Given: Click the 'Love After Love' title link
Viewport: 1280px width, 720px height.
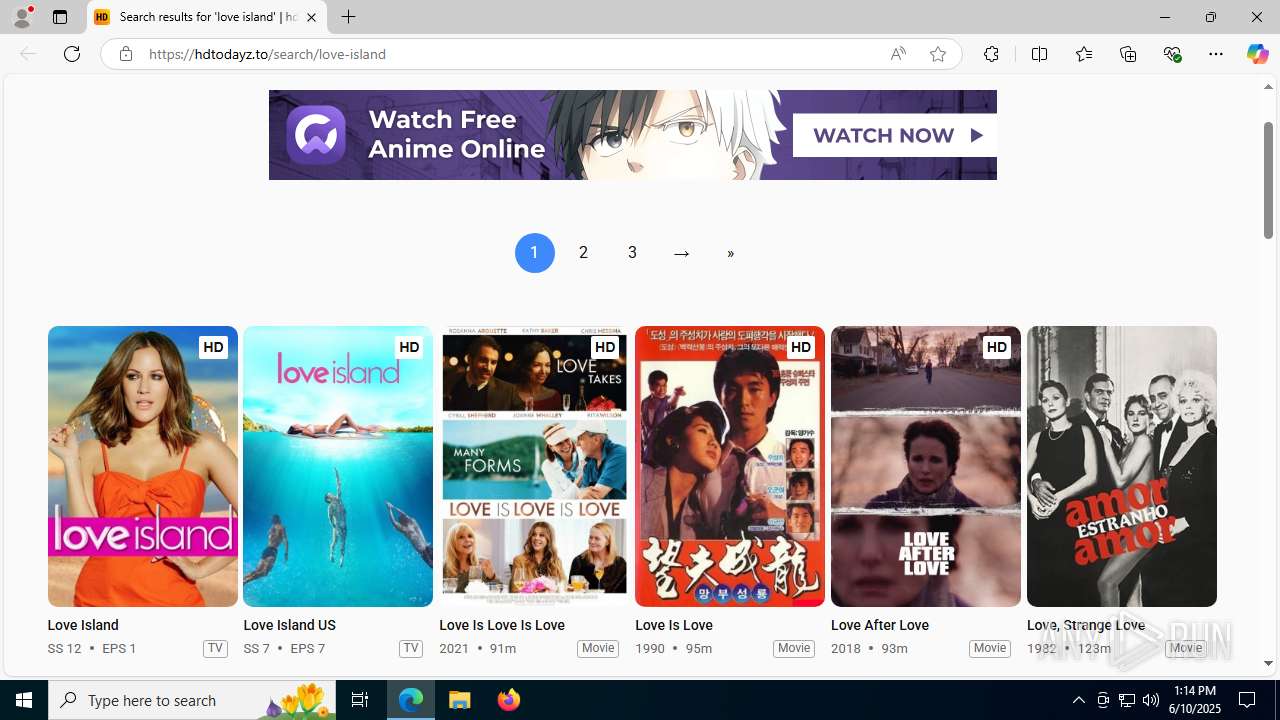Looking at the screenshot, I should point(880,625).
